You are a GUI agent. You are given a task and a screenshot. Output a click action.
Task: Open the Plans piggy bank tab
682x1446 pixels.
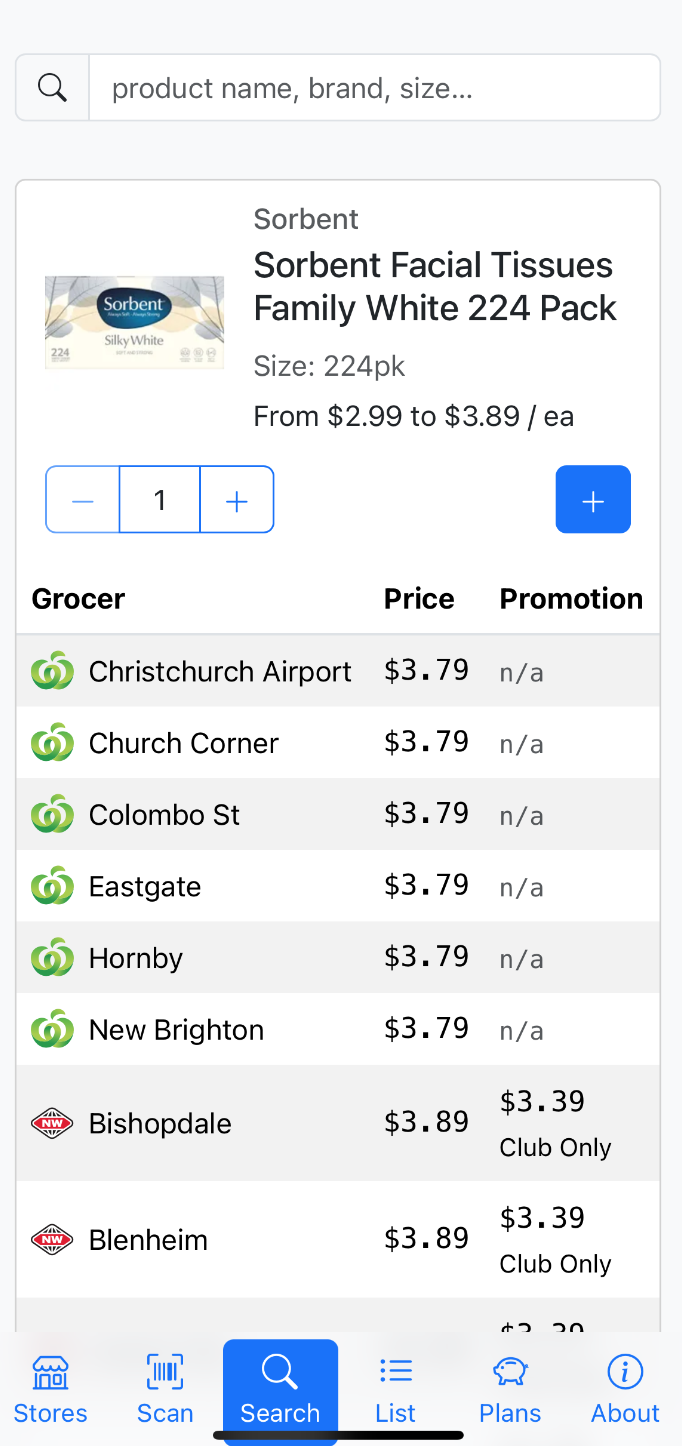pyautogui.click(x=510, y=1388)
